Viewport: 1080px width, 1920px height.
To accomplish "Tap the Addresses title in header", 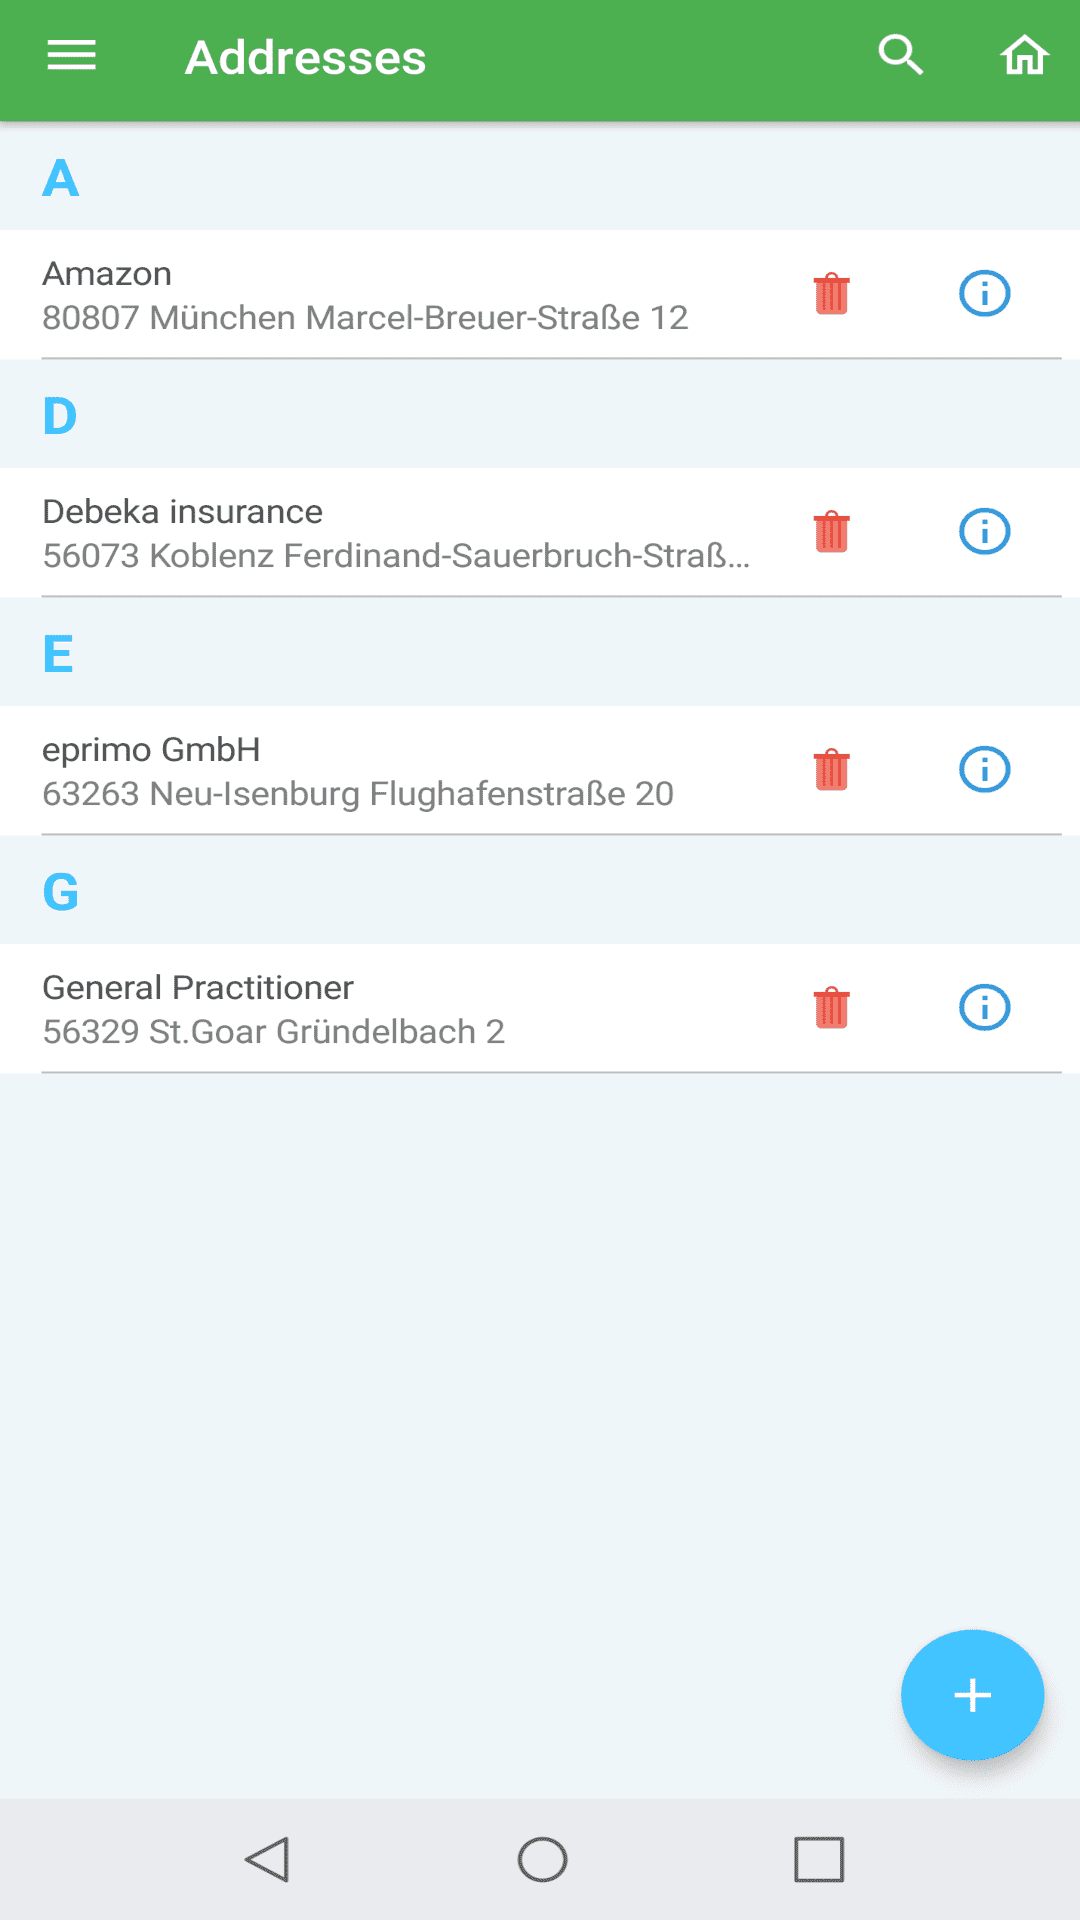I will 305,58.
